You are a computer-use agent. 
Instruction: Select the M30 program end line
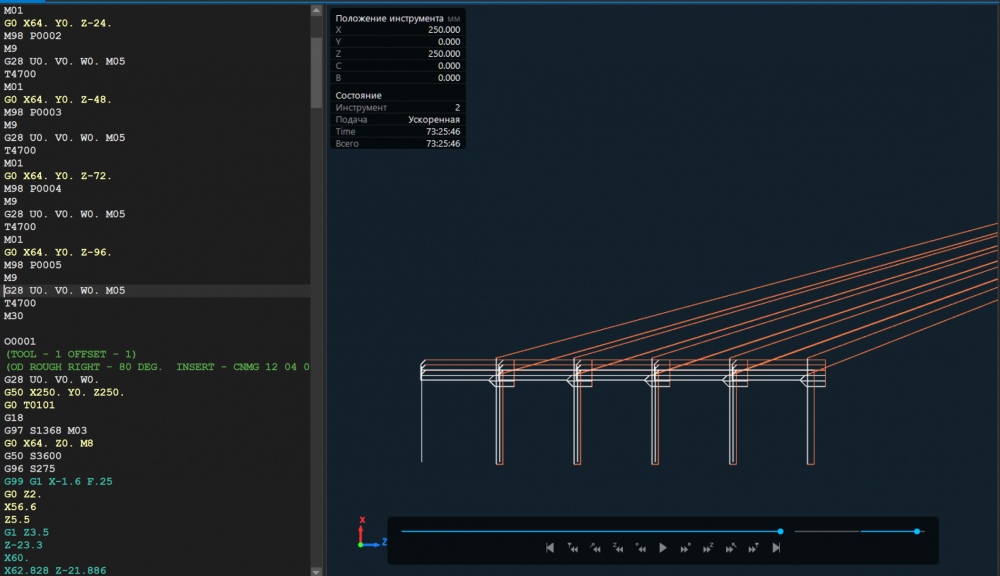(14, 316)
